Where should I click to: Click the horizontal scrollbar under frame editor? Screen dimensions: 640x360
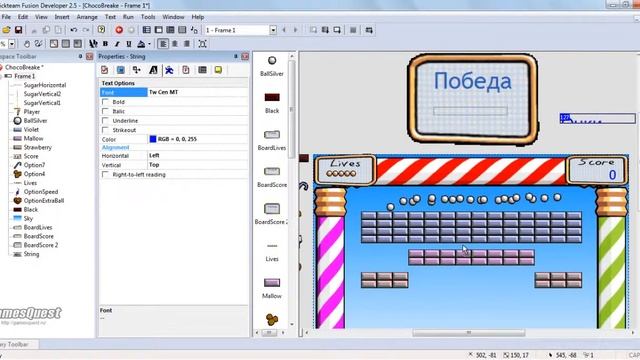pos(469,333)
